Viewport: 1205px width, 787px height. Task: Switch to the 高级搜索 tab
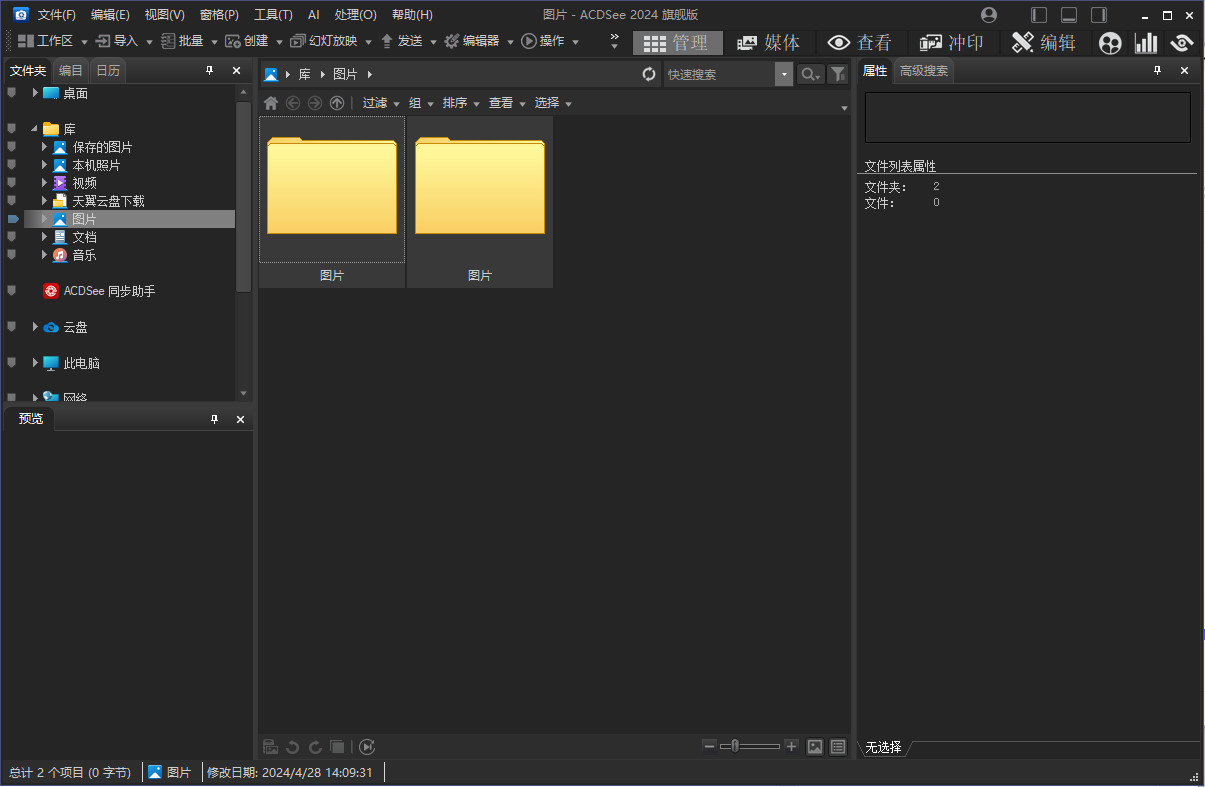(923, 71)
